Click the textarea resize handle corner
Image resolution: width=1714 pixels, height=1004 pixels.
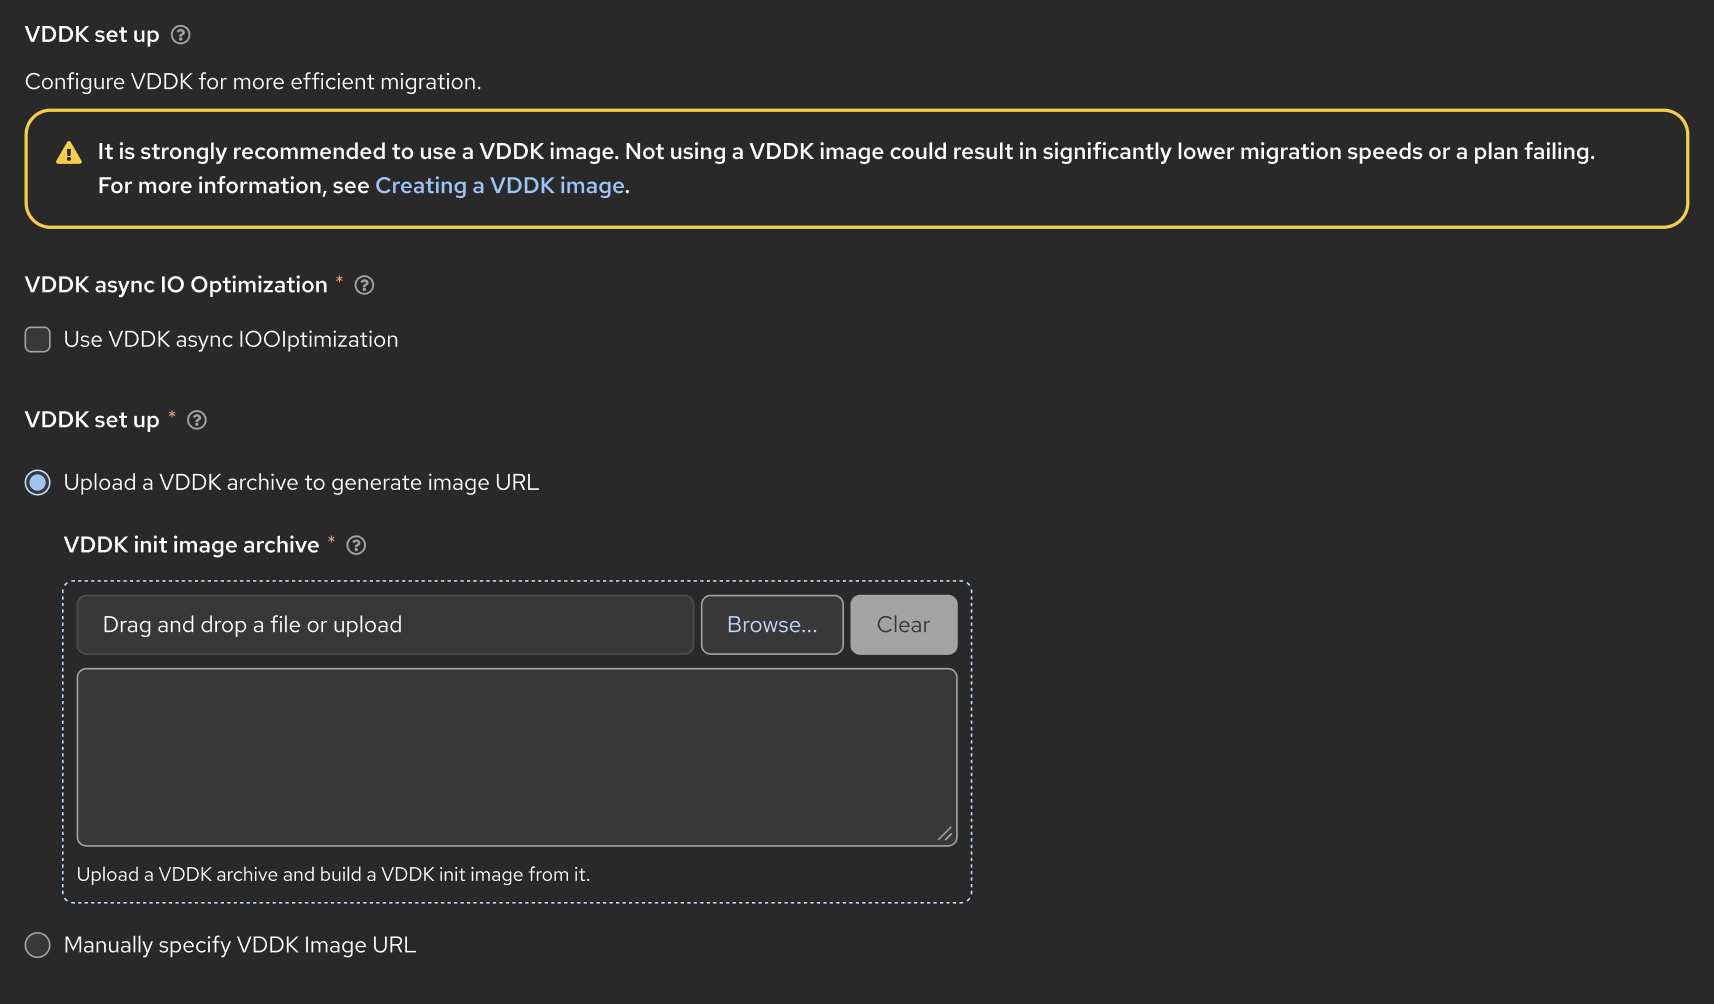[x=945, y=834]
